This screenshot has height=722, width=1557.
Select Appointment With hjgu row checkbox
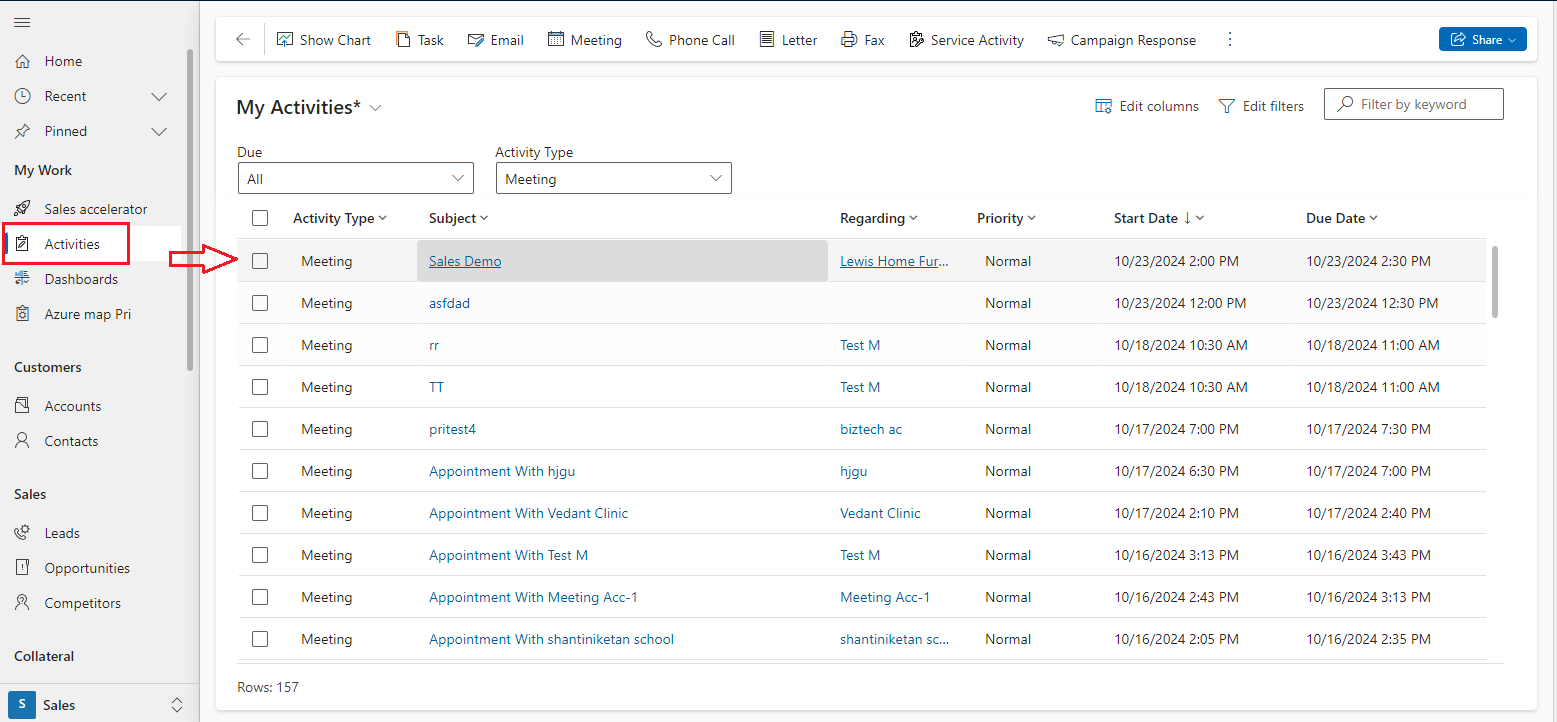[260, 471]
